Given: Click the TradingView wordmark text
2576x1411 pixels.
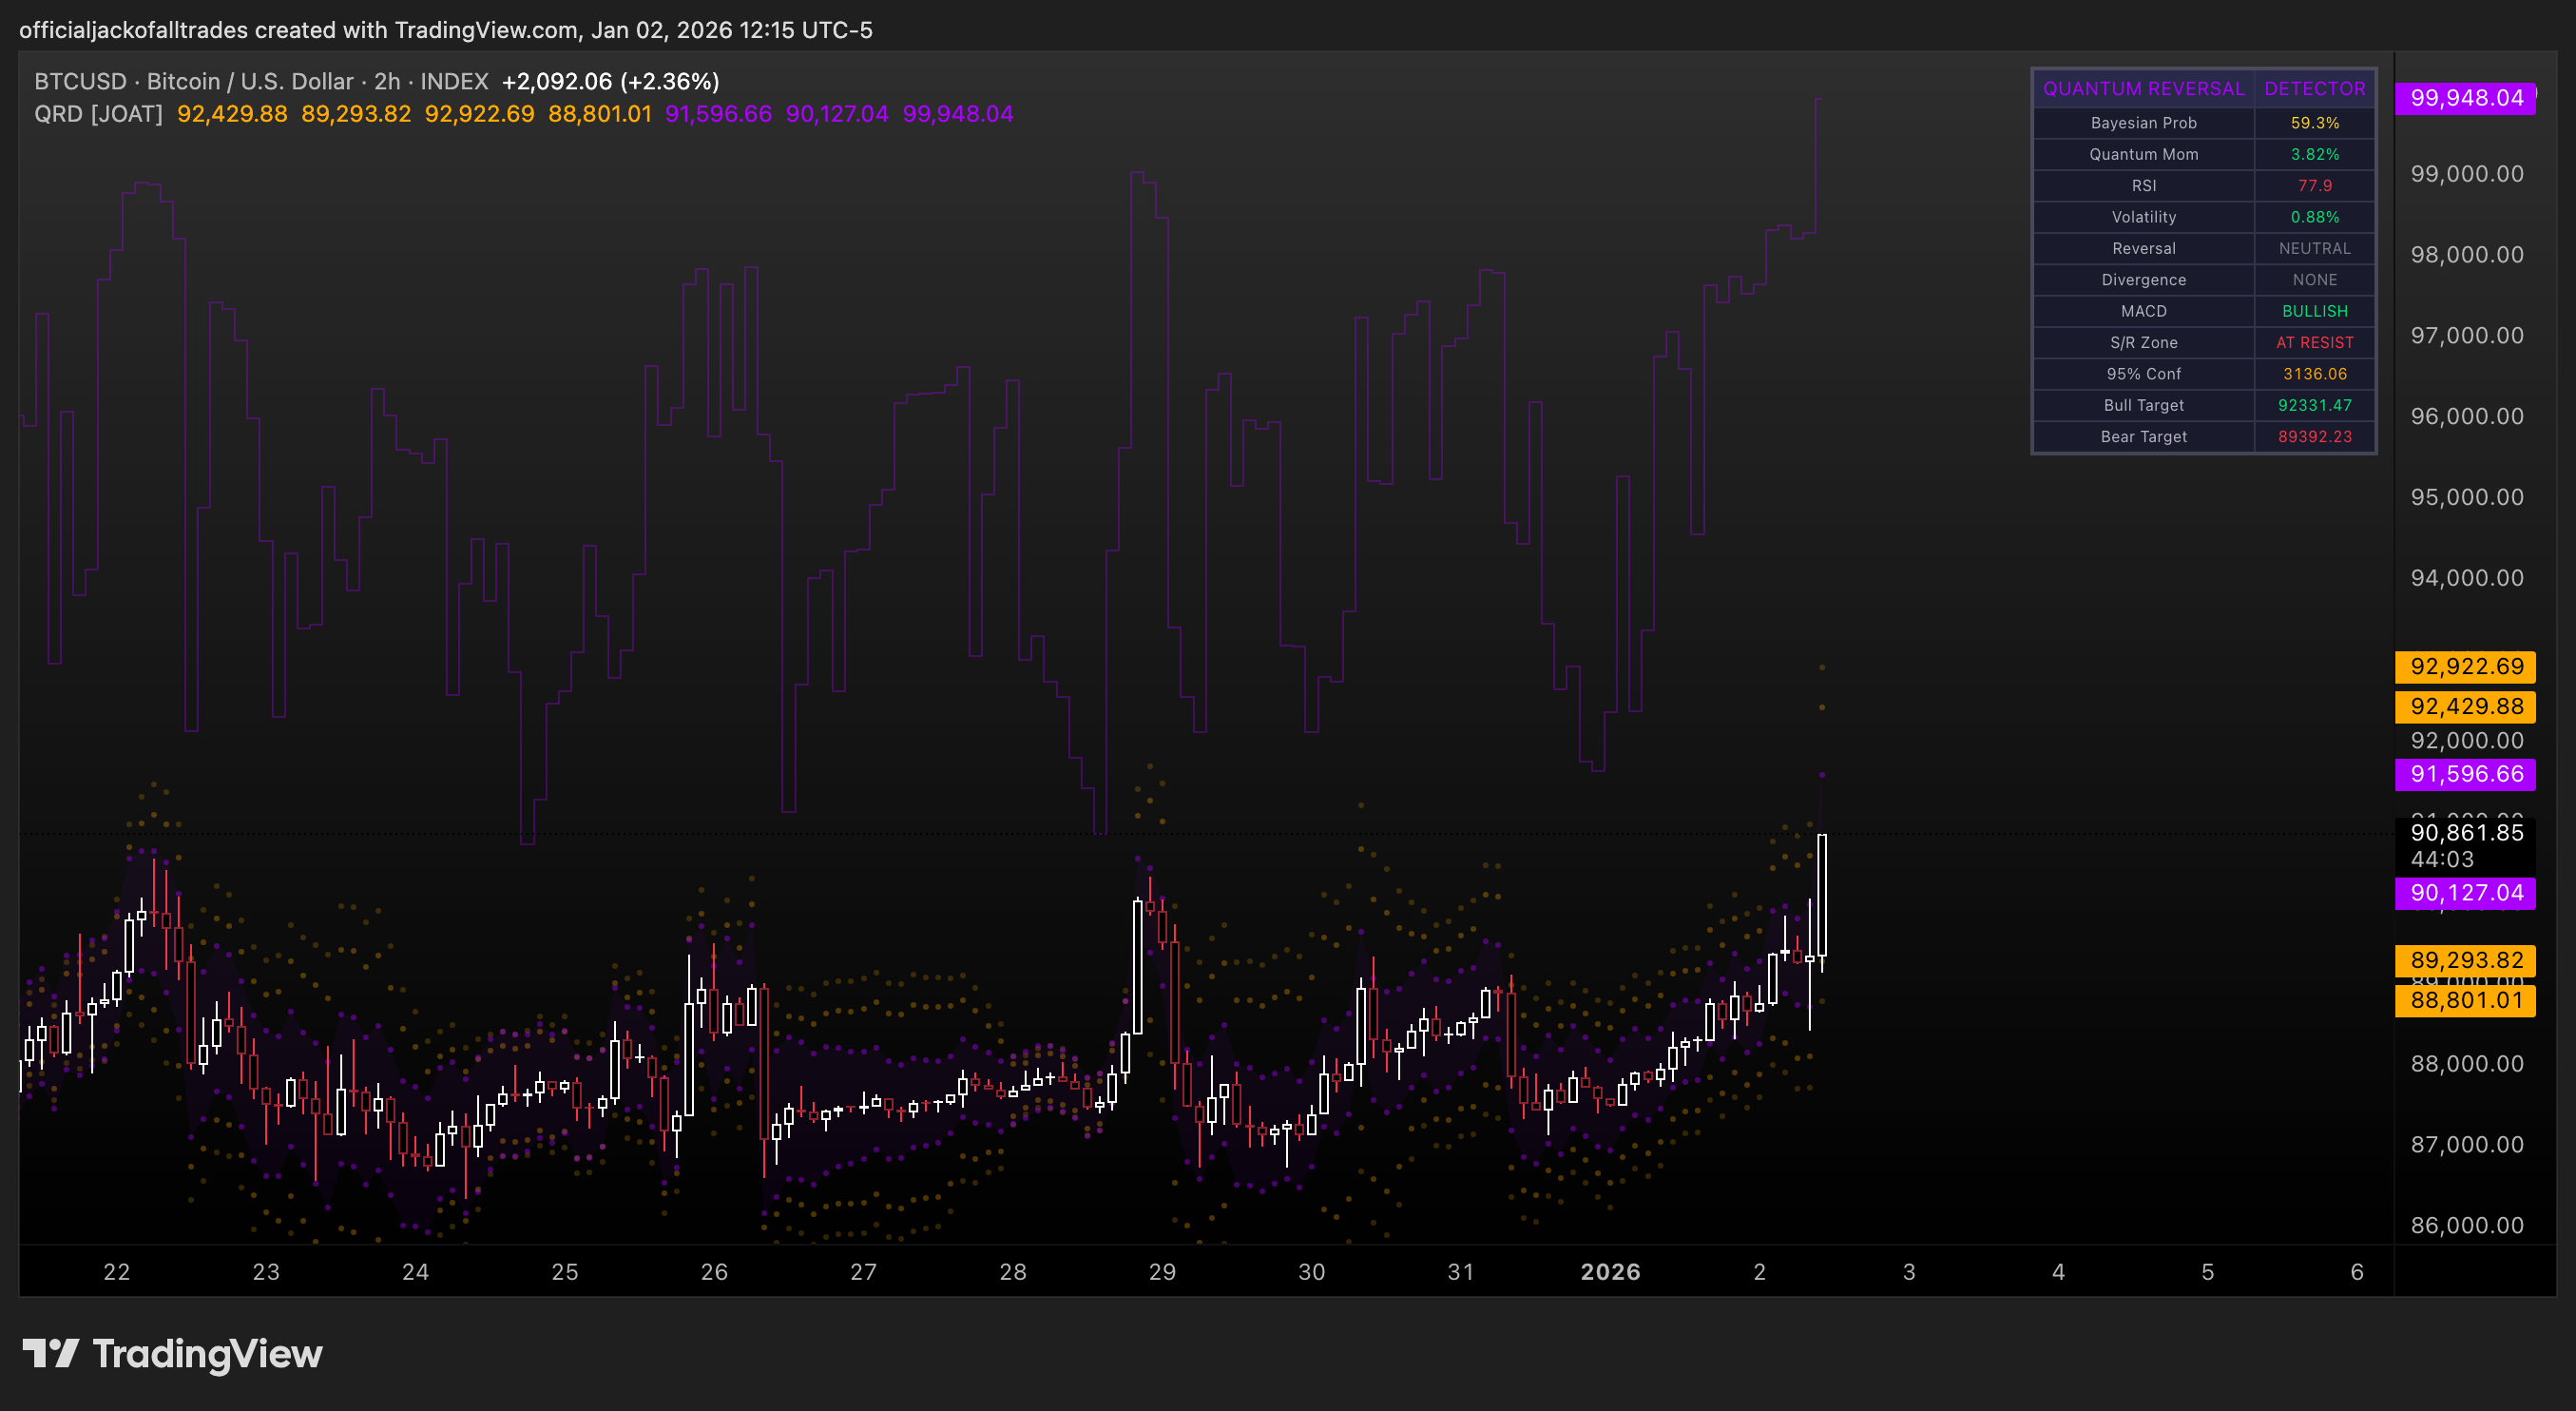Looking at the screenshot, I should point(207,1353).
